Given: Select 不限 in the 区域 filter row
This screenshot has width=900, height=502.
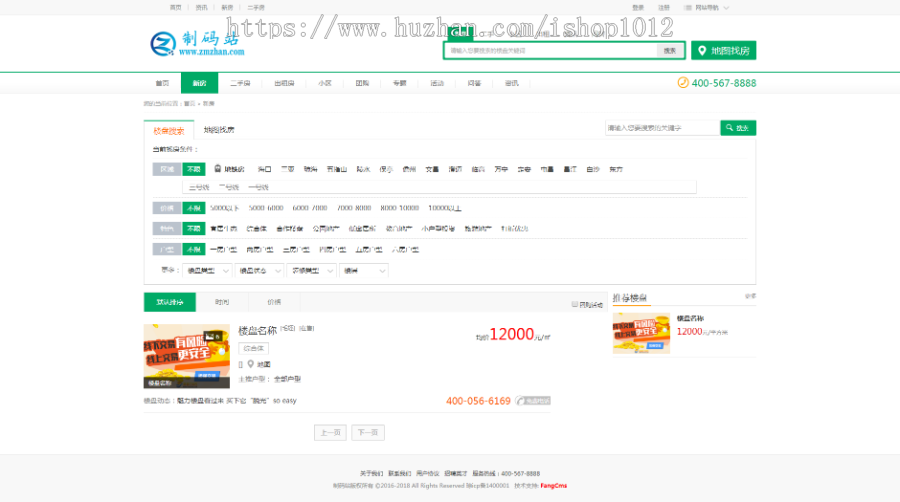Looking at the screenshot, I should click(x=193, y=169).
